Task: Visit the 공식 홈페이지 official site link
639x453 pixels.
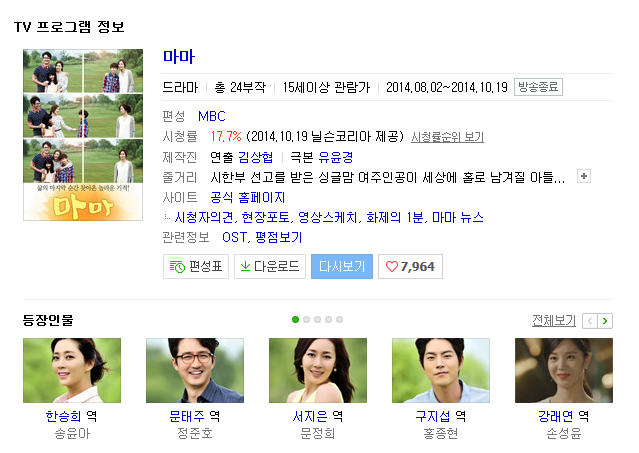Action: pos(247,197)
